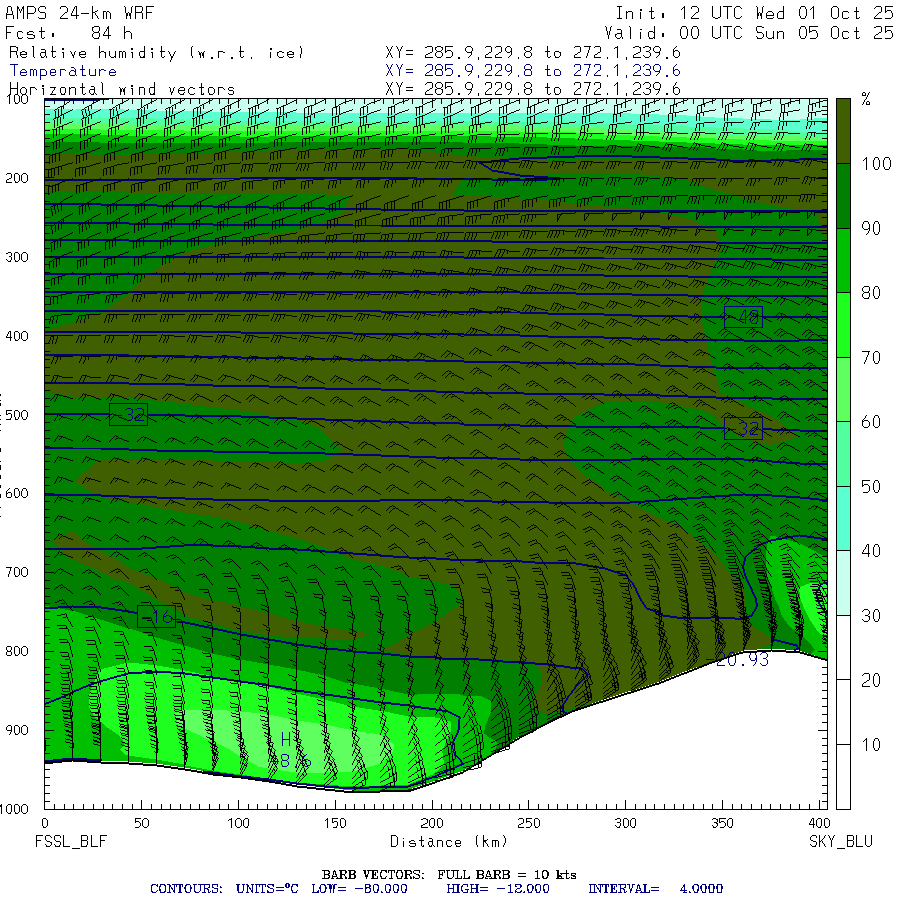Click the 'Fcst: 84 h' forecast label
Viewport: 900px width, 900px height.
69,33
